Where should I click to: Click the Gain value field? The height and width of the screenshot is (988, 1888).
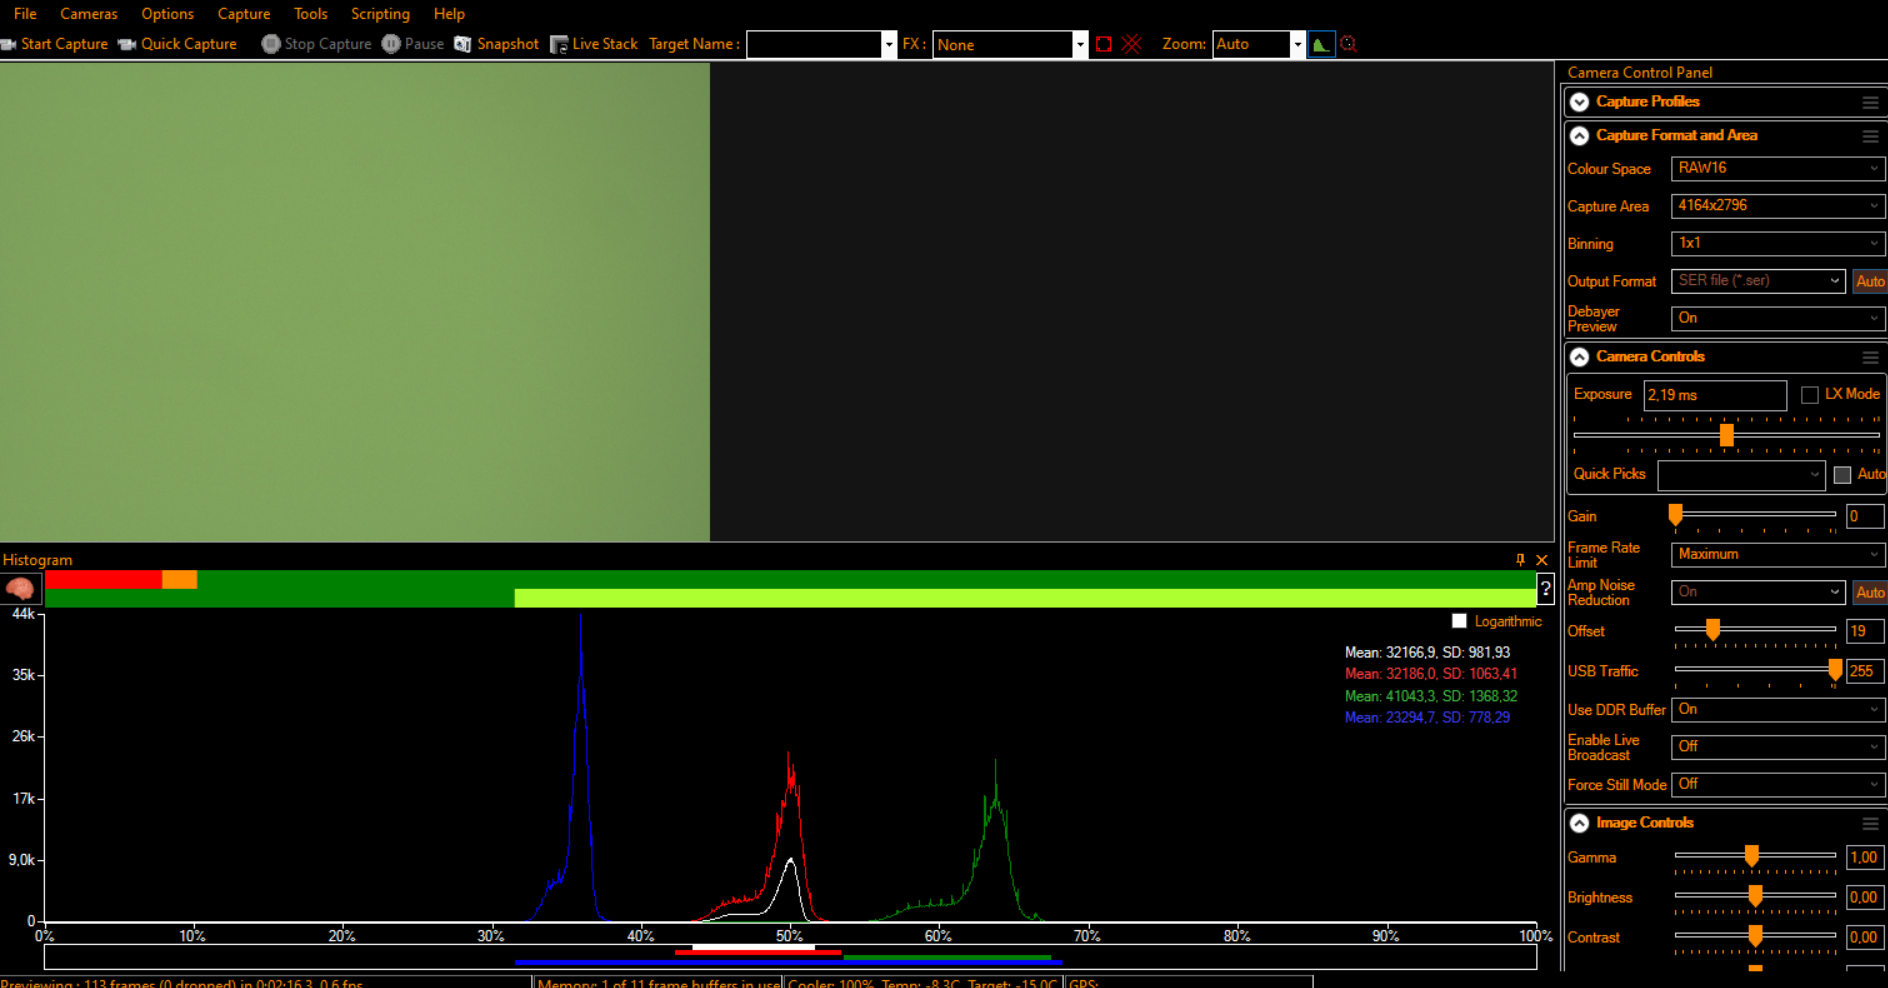[x=1865, y=516]
